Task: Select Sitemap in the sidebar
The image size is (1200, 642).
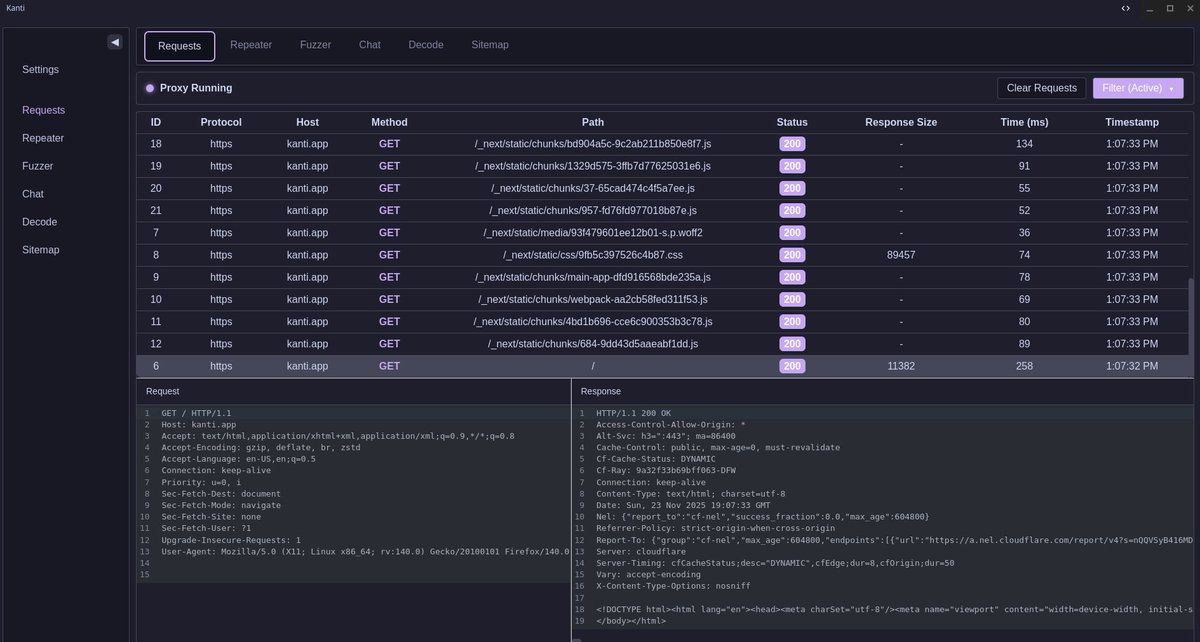Action: [41, 250]
